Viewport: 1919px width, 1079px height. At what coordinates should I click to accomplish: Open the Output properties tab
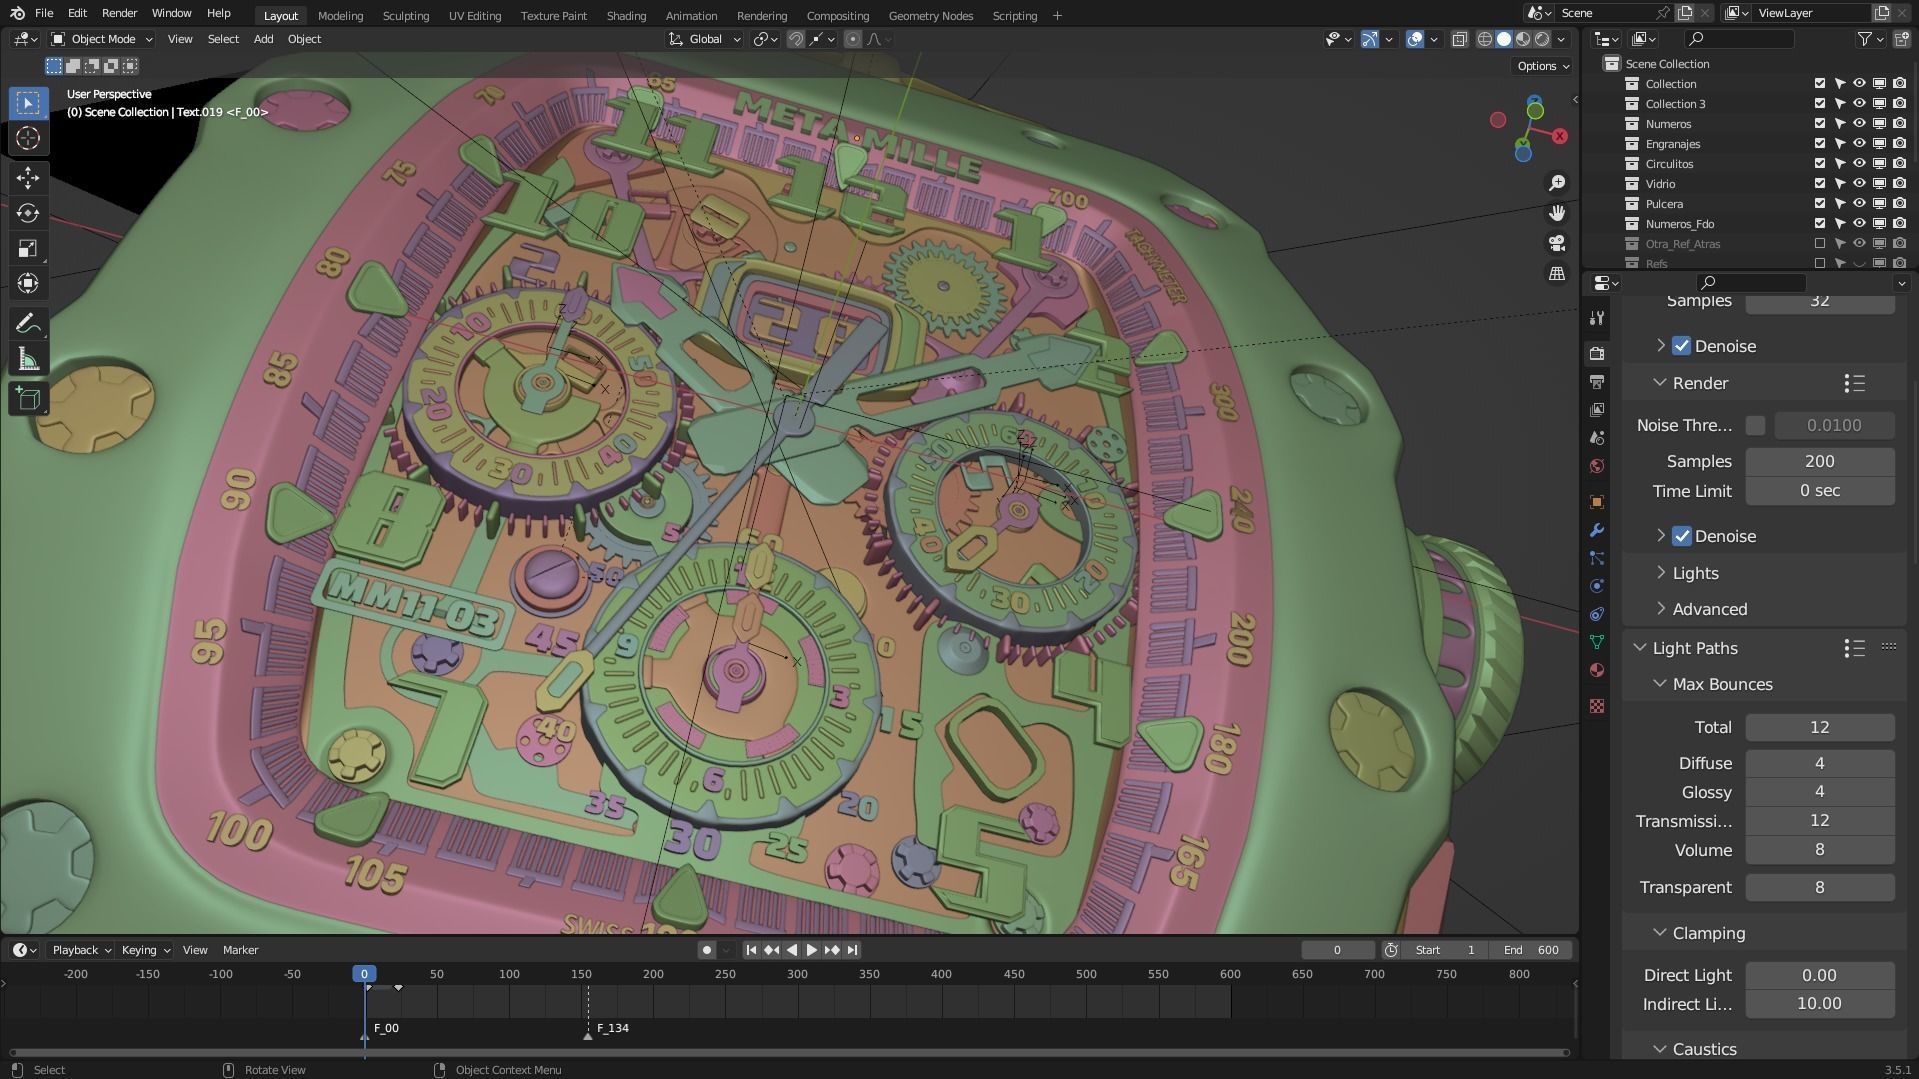[x=1597, y=382]
